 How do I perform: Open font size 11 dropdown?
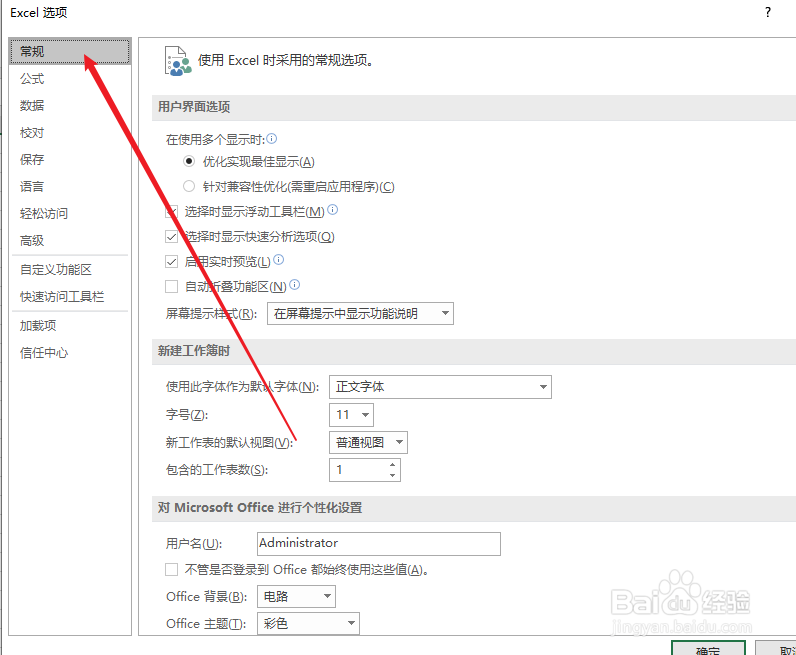point(351,415)
